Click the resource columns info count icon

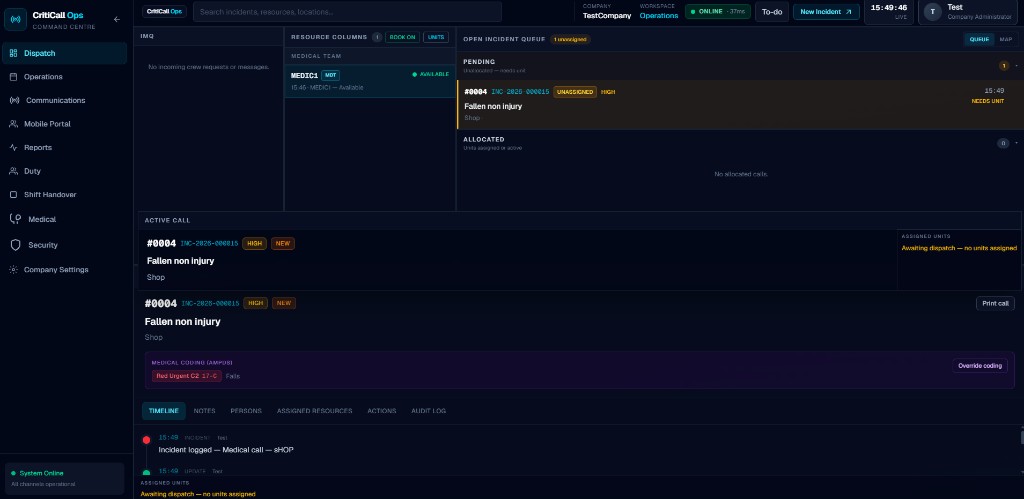point(377,37)
